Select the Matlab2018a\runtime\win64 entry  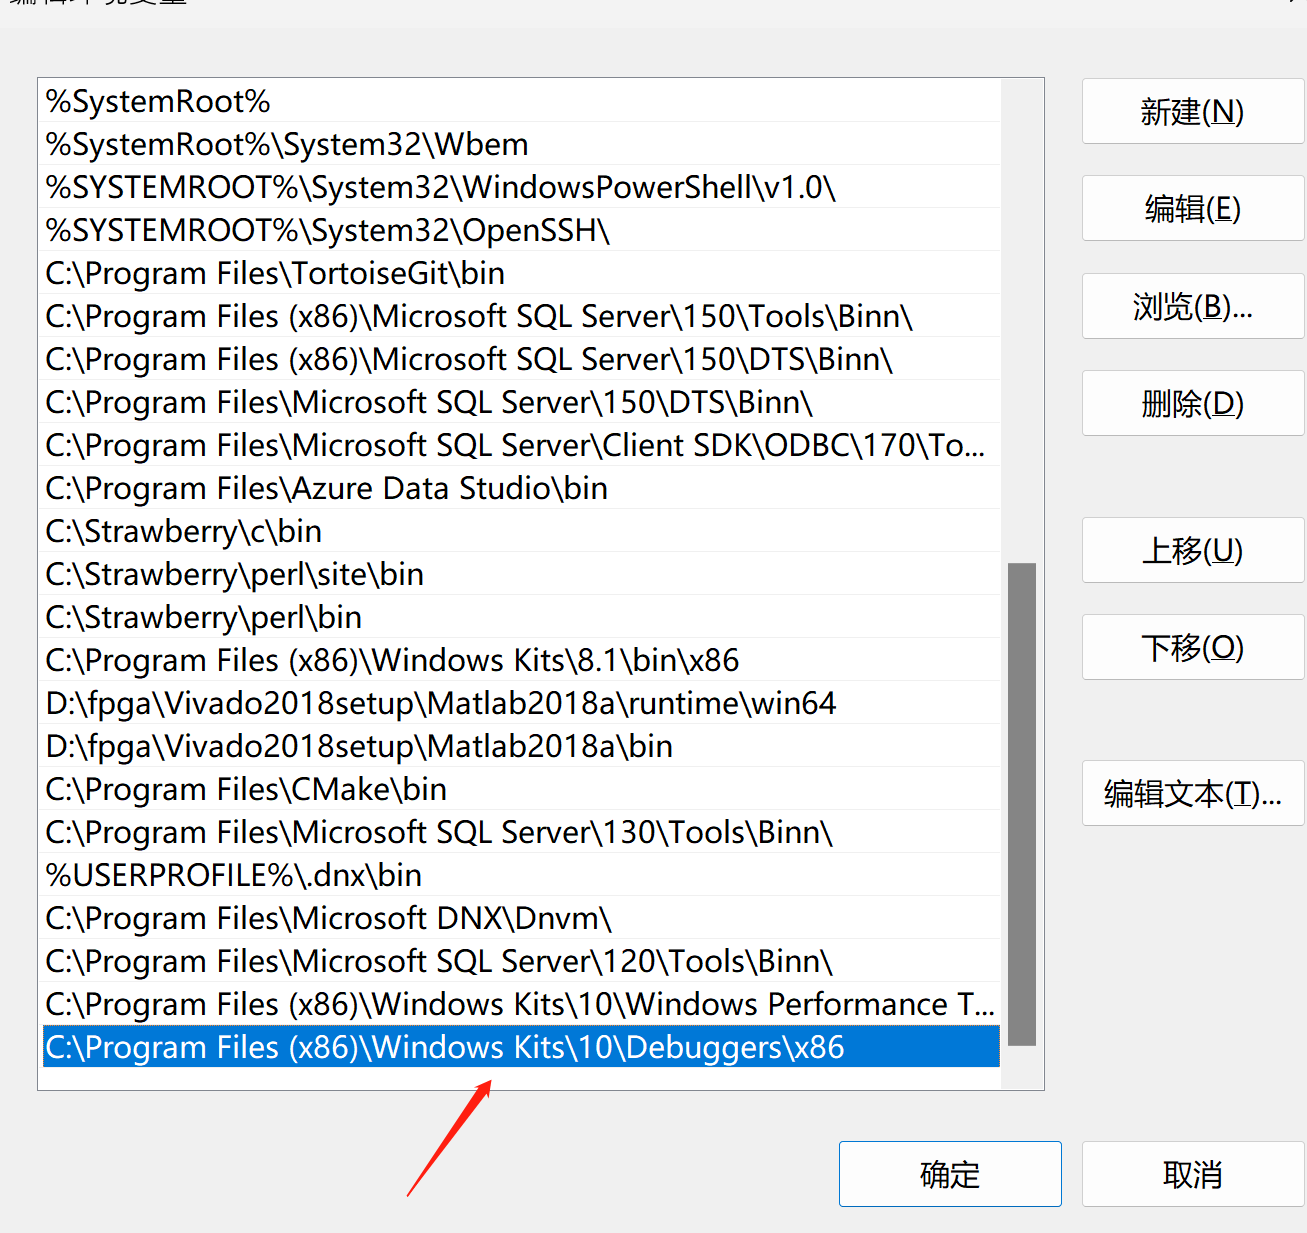pos(521,703)
